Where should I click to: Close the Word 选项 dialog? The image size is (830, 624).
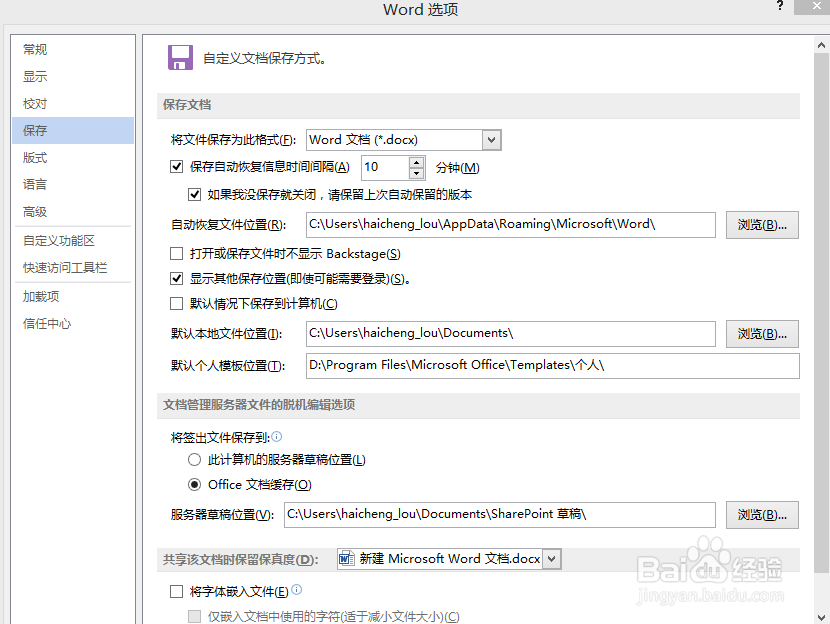click(816, 7)
